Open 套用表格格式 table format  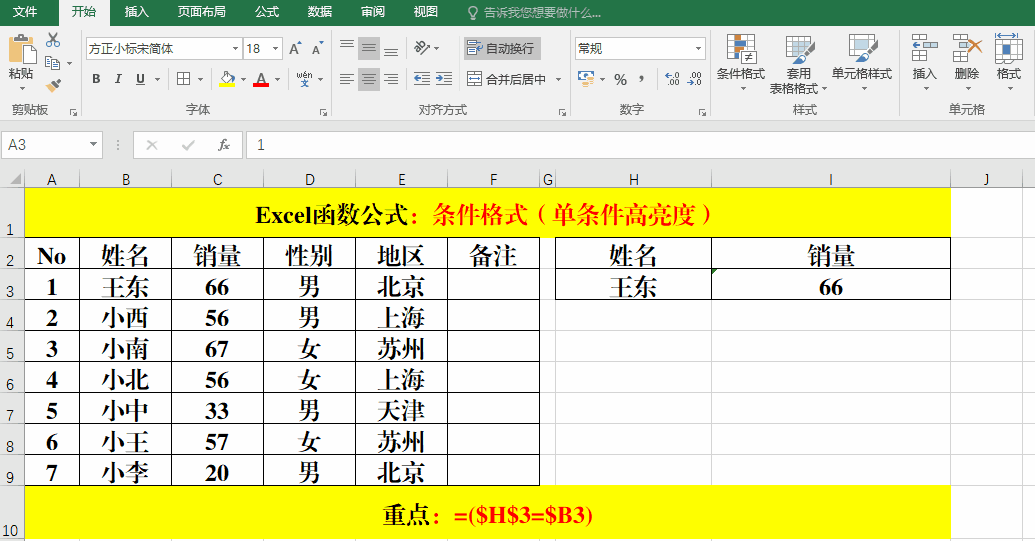click(799, 63)
